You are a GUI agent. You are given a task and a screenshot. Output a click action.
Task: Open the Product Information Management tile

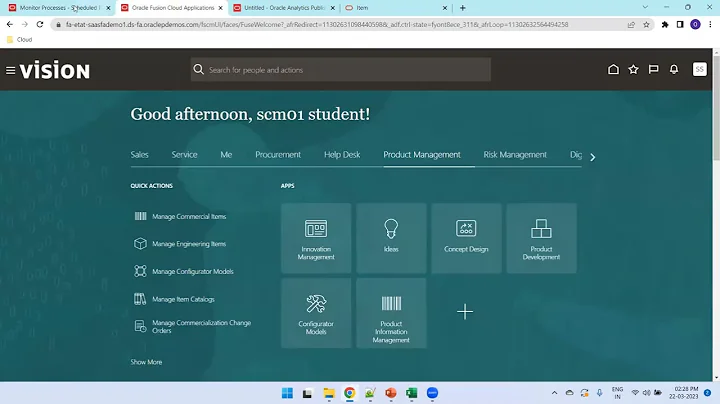(391, 313)
